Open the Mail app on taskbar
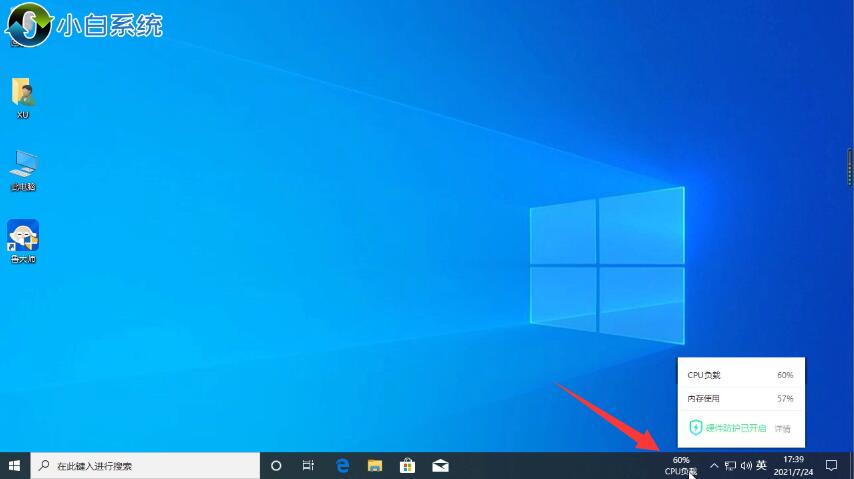854x479 pixels. (x=440, y=466)
